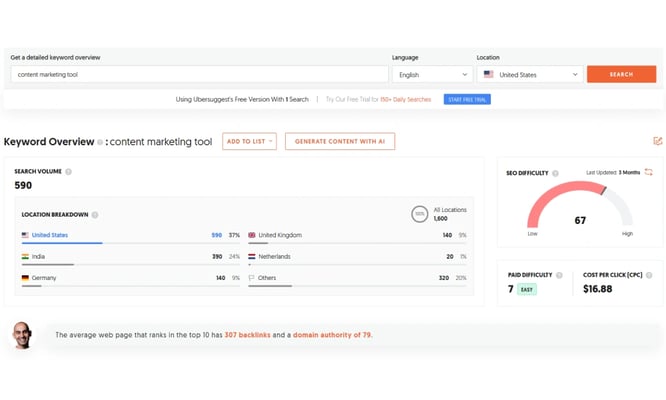
Task: Expand the Add to List dropdown
Action: 249,141
